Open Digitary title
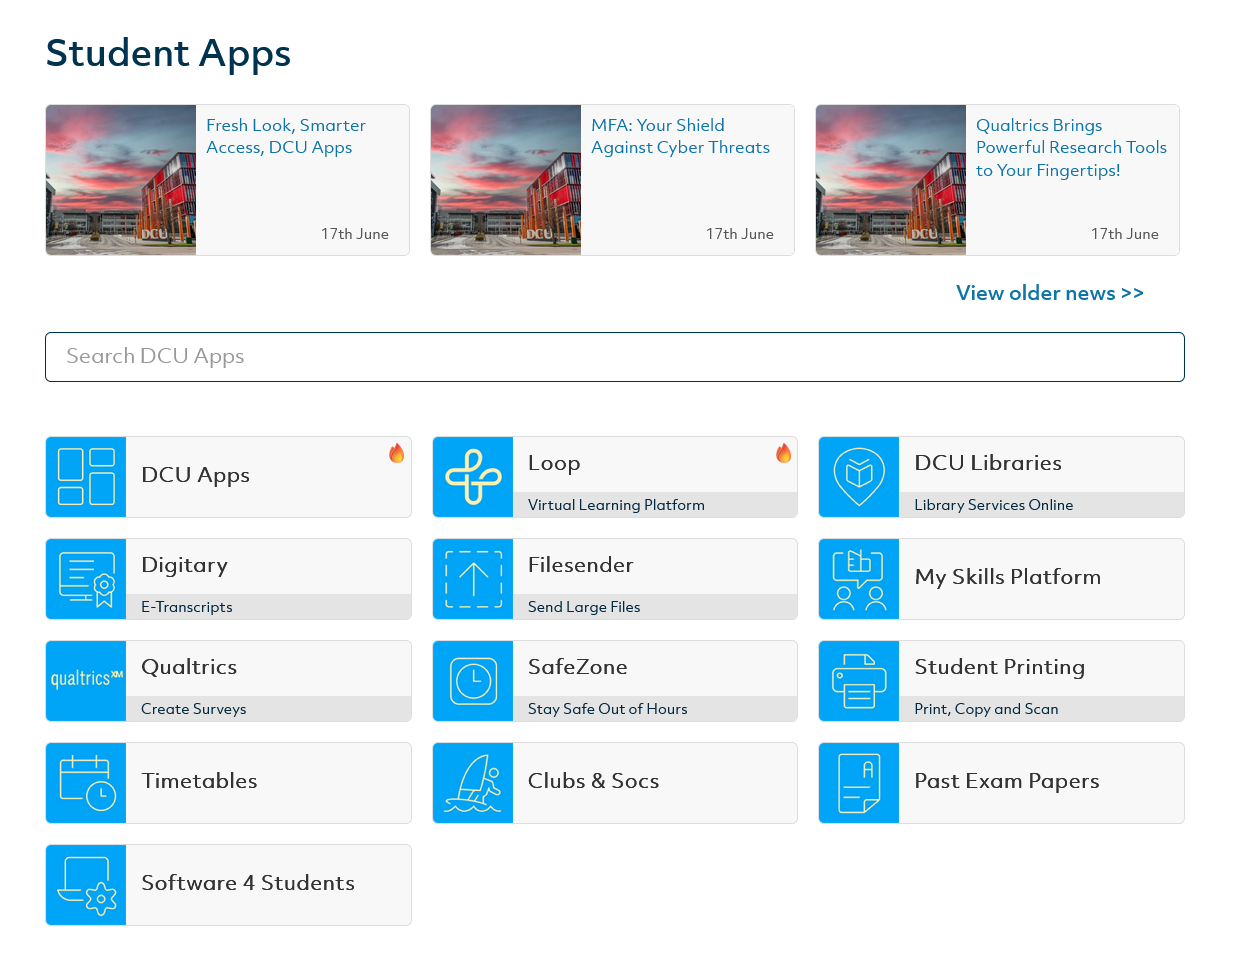 [x=185, y=565]
